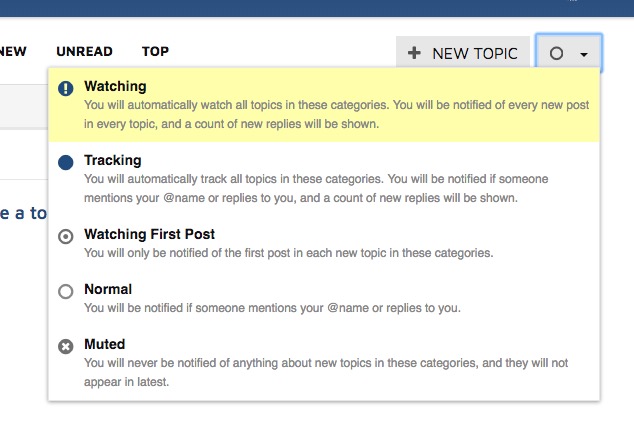
Task: Open the notification level dropdown caret
Action: click(584, 54)
